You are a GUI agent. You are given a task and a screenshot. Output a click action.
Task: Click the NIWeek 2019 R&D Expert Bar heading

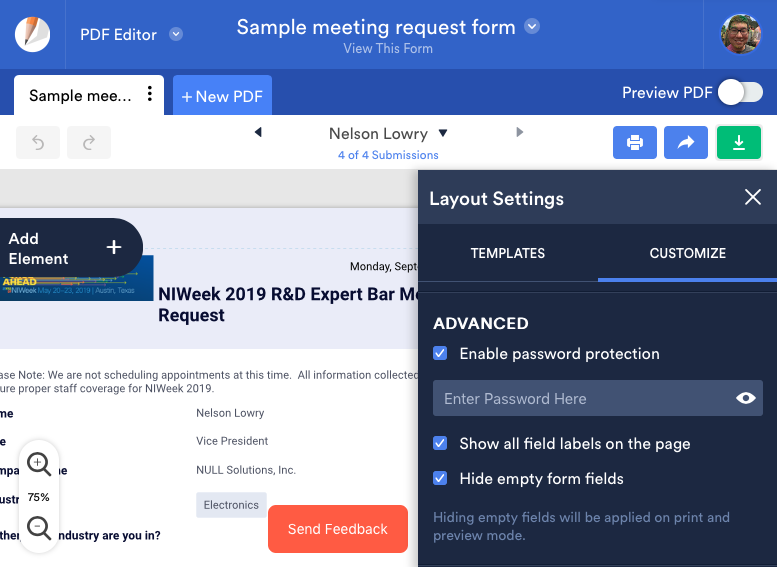pyautogui.click(x=288, y=304)
